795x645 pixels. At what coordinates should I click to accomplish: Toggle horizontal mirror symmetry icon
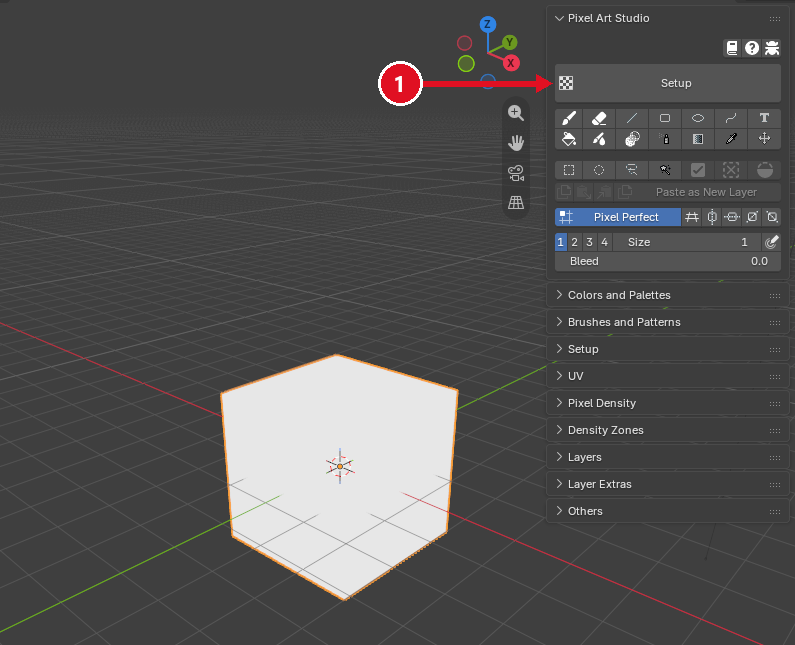coord(732,217)
